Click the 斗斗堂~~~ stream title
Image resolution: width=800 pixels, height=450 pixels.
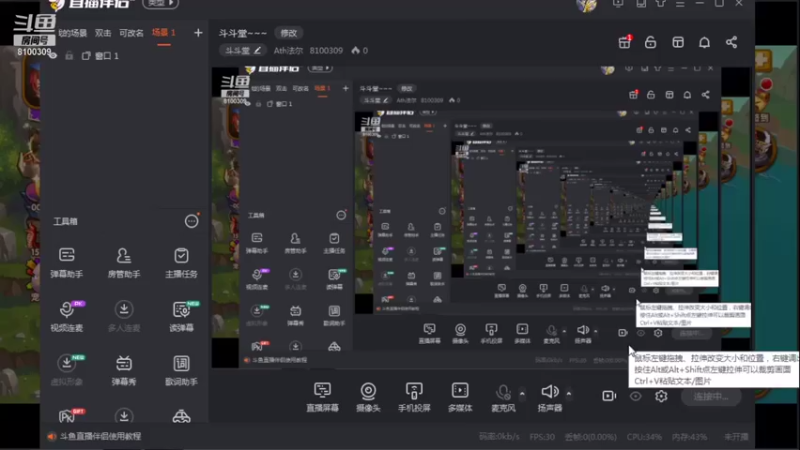tap(243, 33)
